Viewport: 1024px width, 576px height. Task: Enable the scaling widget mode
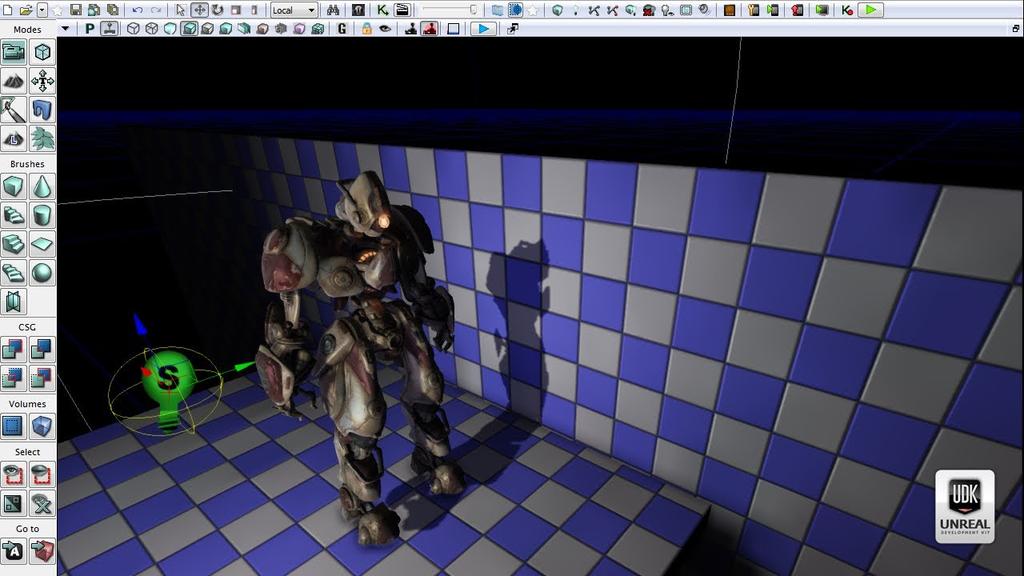(x=236, y=10)
